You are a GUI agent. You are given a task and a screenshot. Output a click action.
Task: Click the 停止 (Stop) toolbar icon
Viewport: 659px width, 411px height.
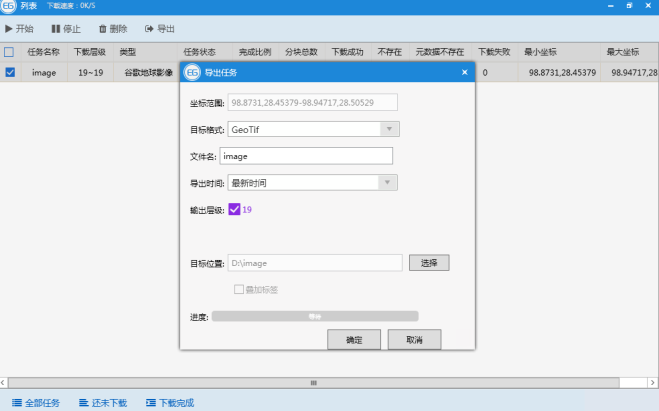tap(56, 29)
